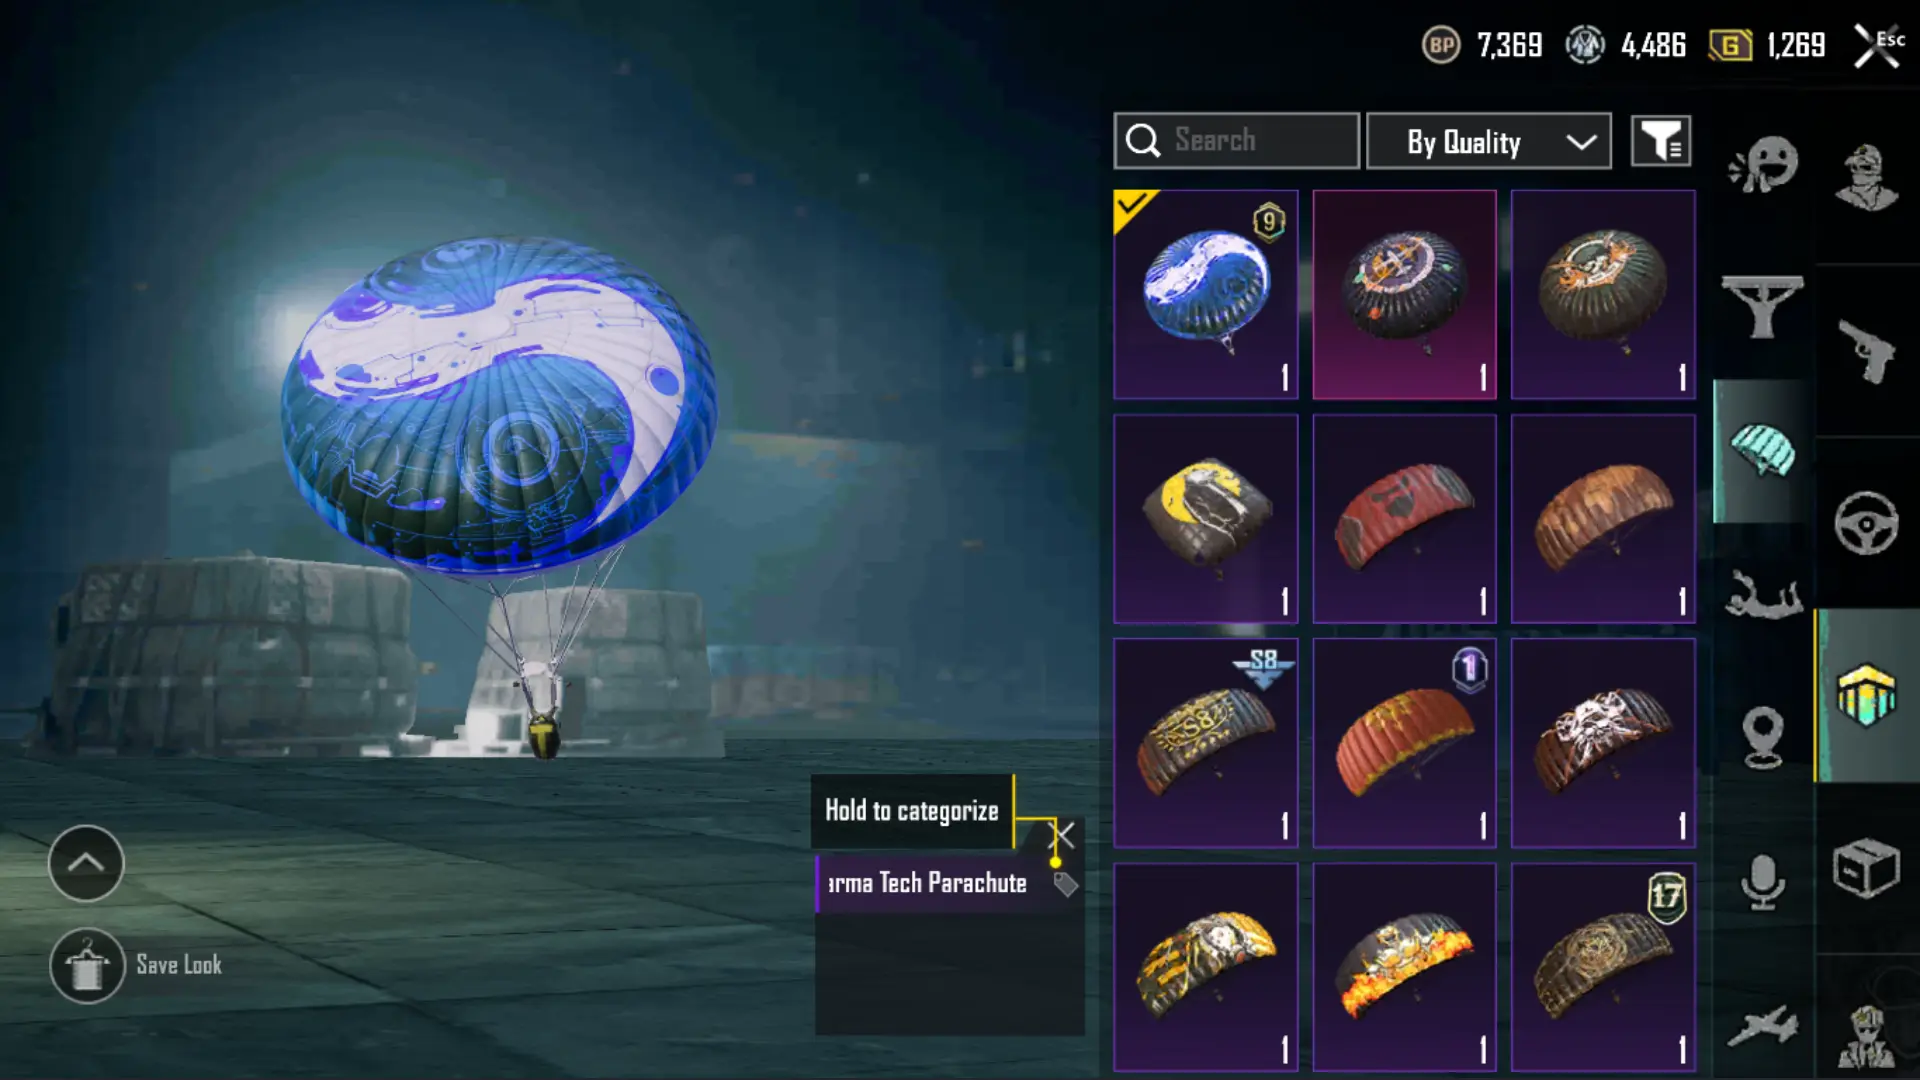Choose the flaming parachute thumbnail
Image resolution: width=1920 pixels, height=1080 pixels.
click(1405, 967)
